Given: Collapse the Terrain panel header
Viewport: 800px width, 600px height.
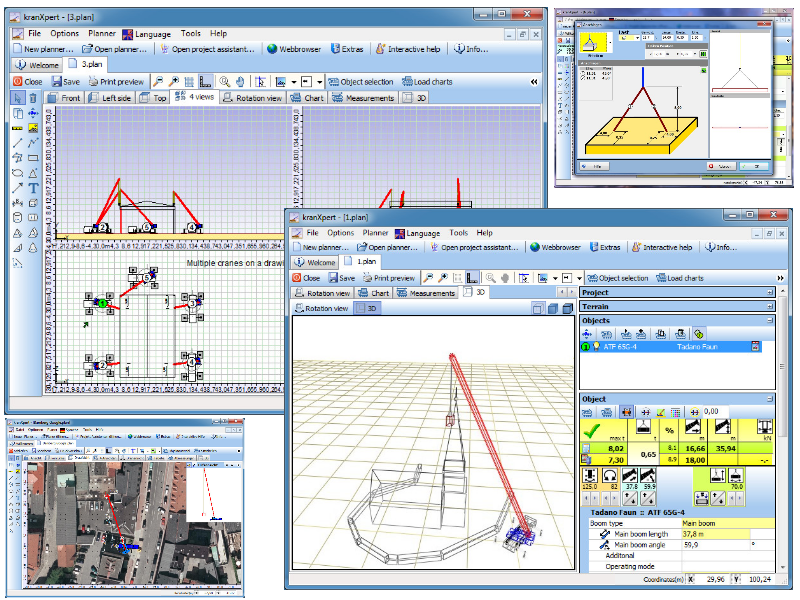Looking at the screenshot, I should 769,307.
